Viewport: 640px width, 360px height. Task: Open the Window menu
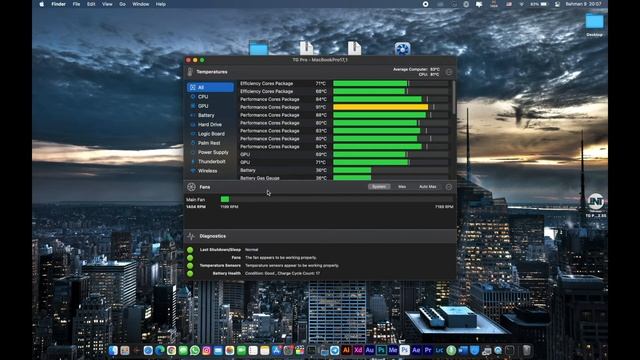140,4
